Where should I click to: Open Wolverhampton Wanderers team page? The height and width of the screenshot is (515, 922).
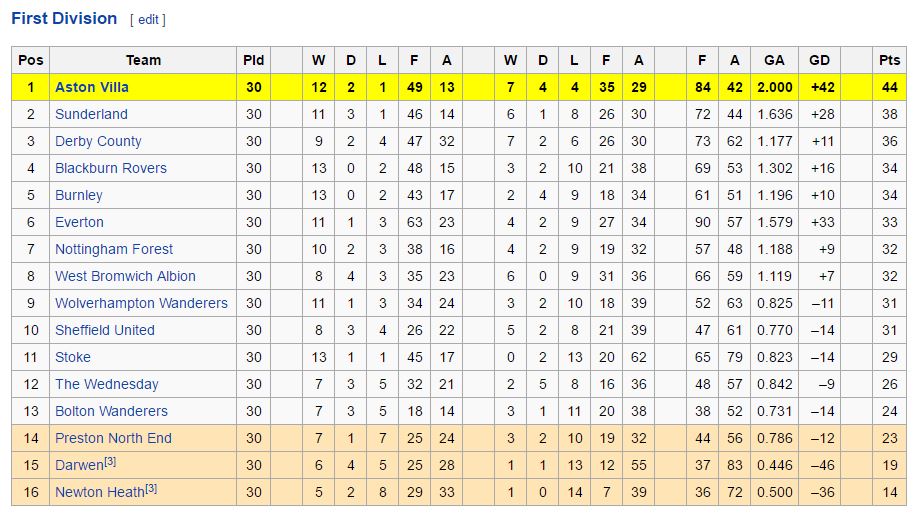pos(141,303)
